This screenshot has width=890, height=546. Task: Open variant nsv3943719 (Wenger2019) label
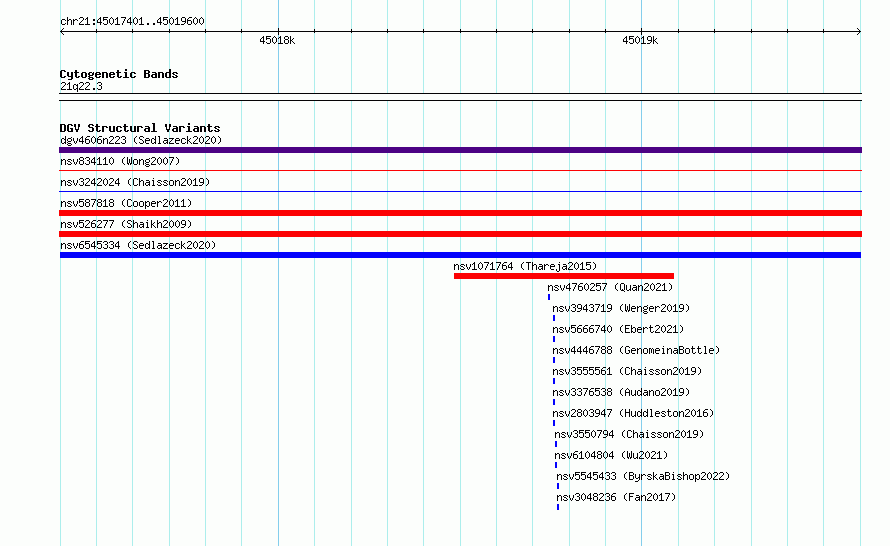621,308
